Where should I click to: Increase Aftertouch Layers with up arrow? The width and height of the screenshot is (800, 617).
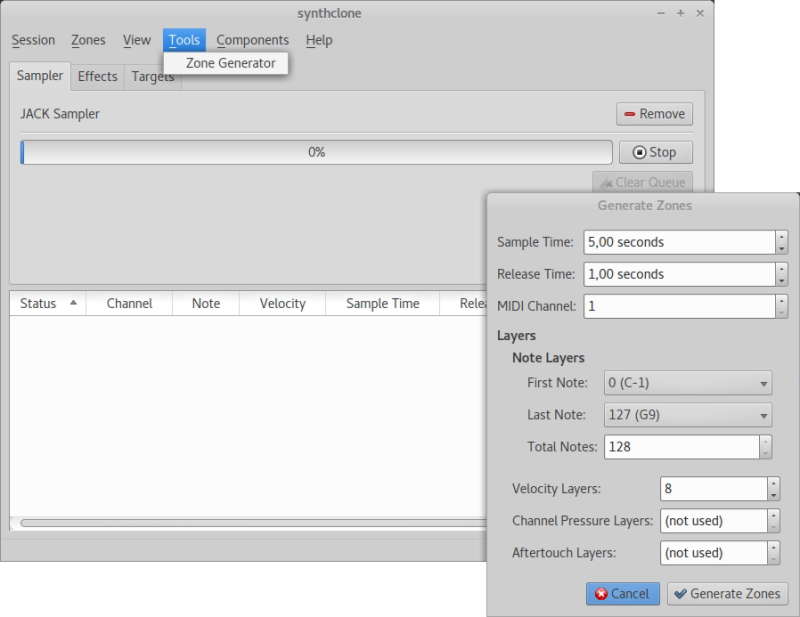click(x=773, y=548)
